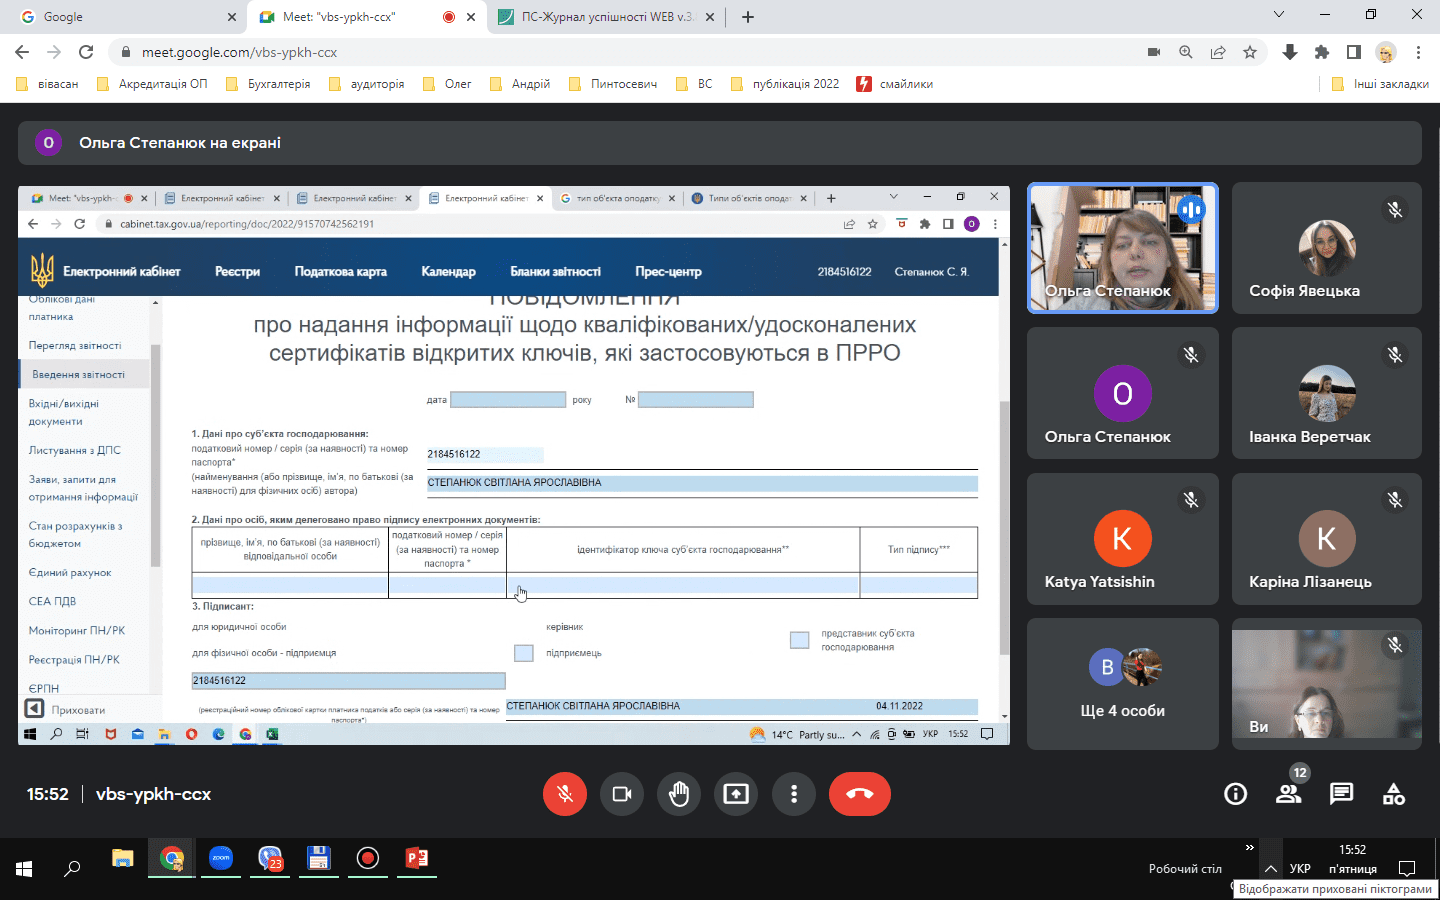Show the participants list panel
Image resolution: width=1440 pixels, height=900 pixels.
[x=1288, y=794]
